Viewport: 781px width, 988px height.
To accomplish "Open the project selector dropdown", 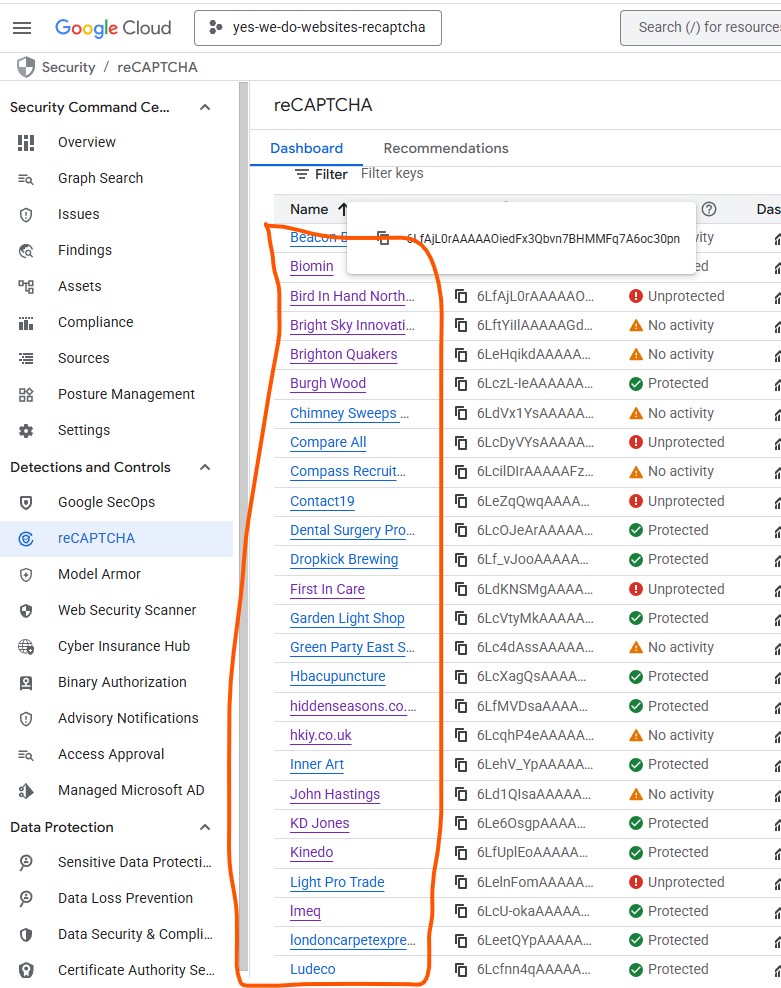I will (x=318, y=28).
